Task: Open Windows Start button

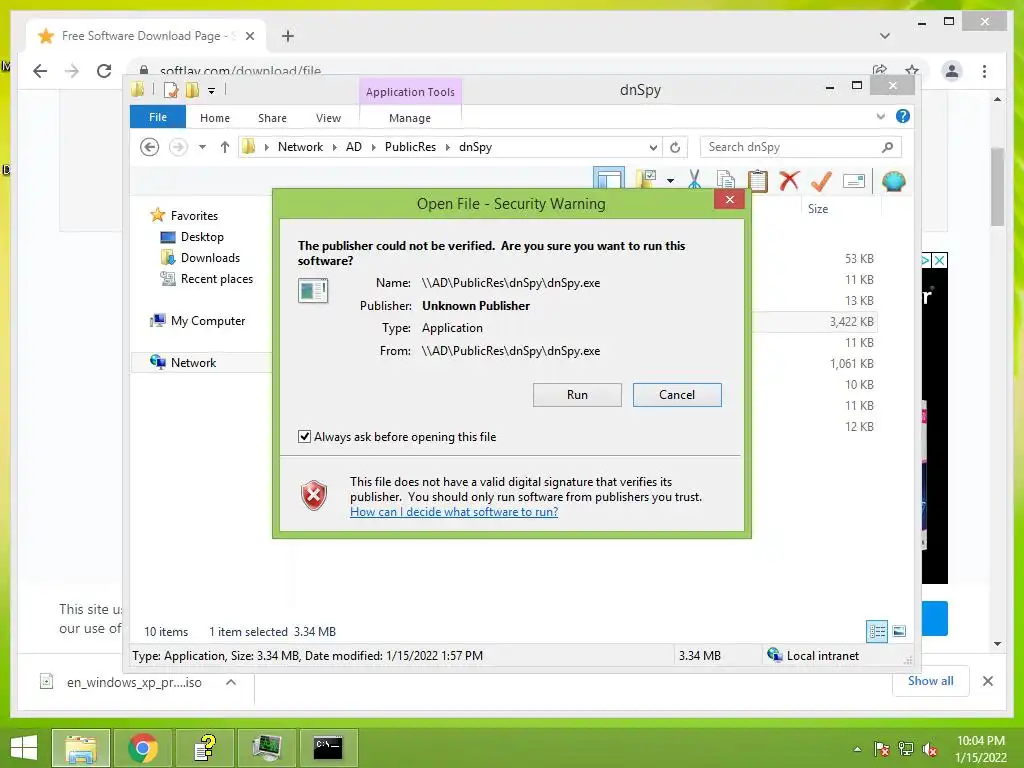Action: (x=24, y=747)
